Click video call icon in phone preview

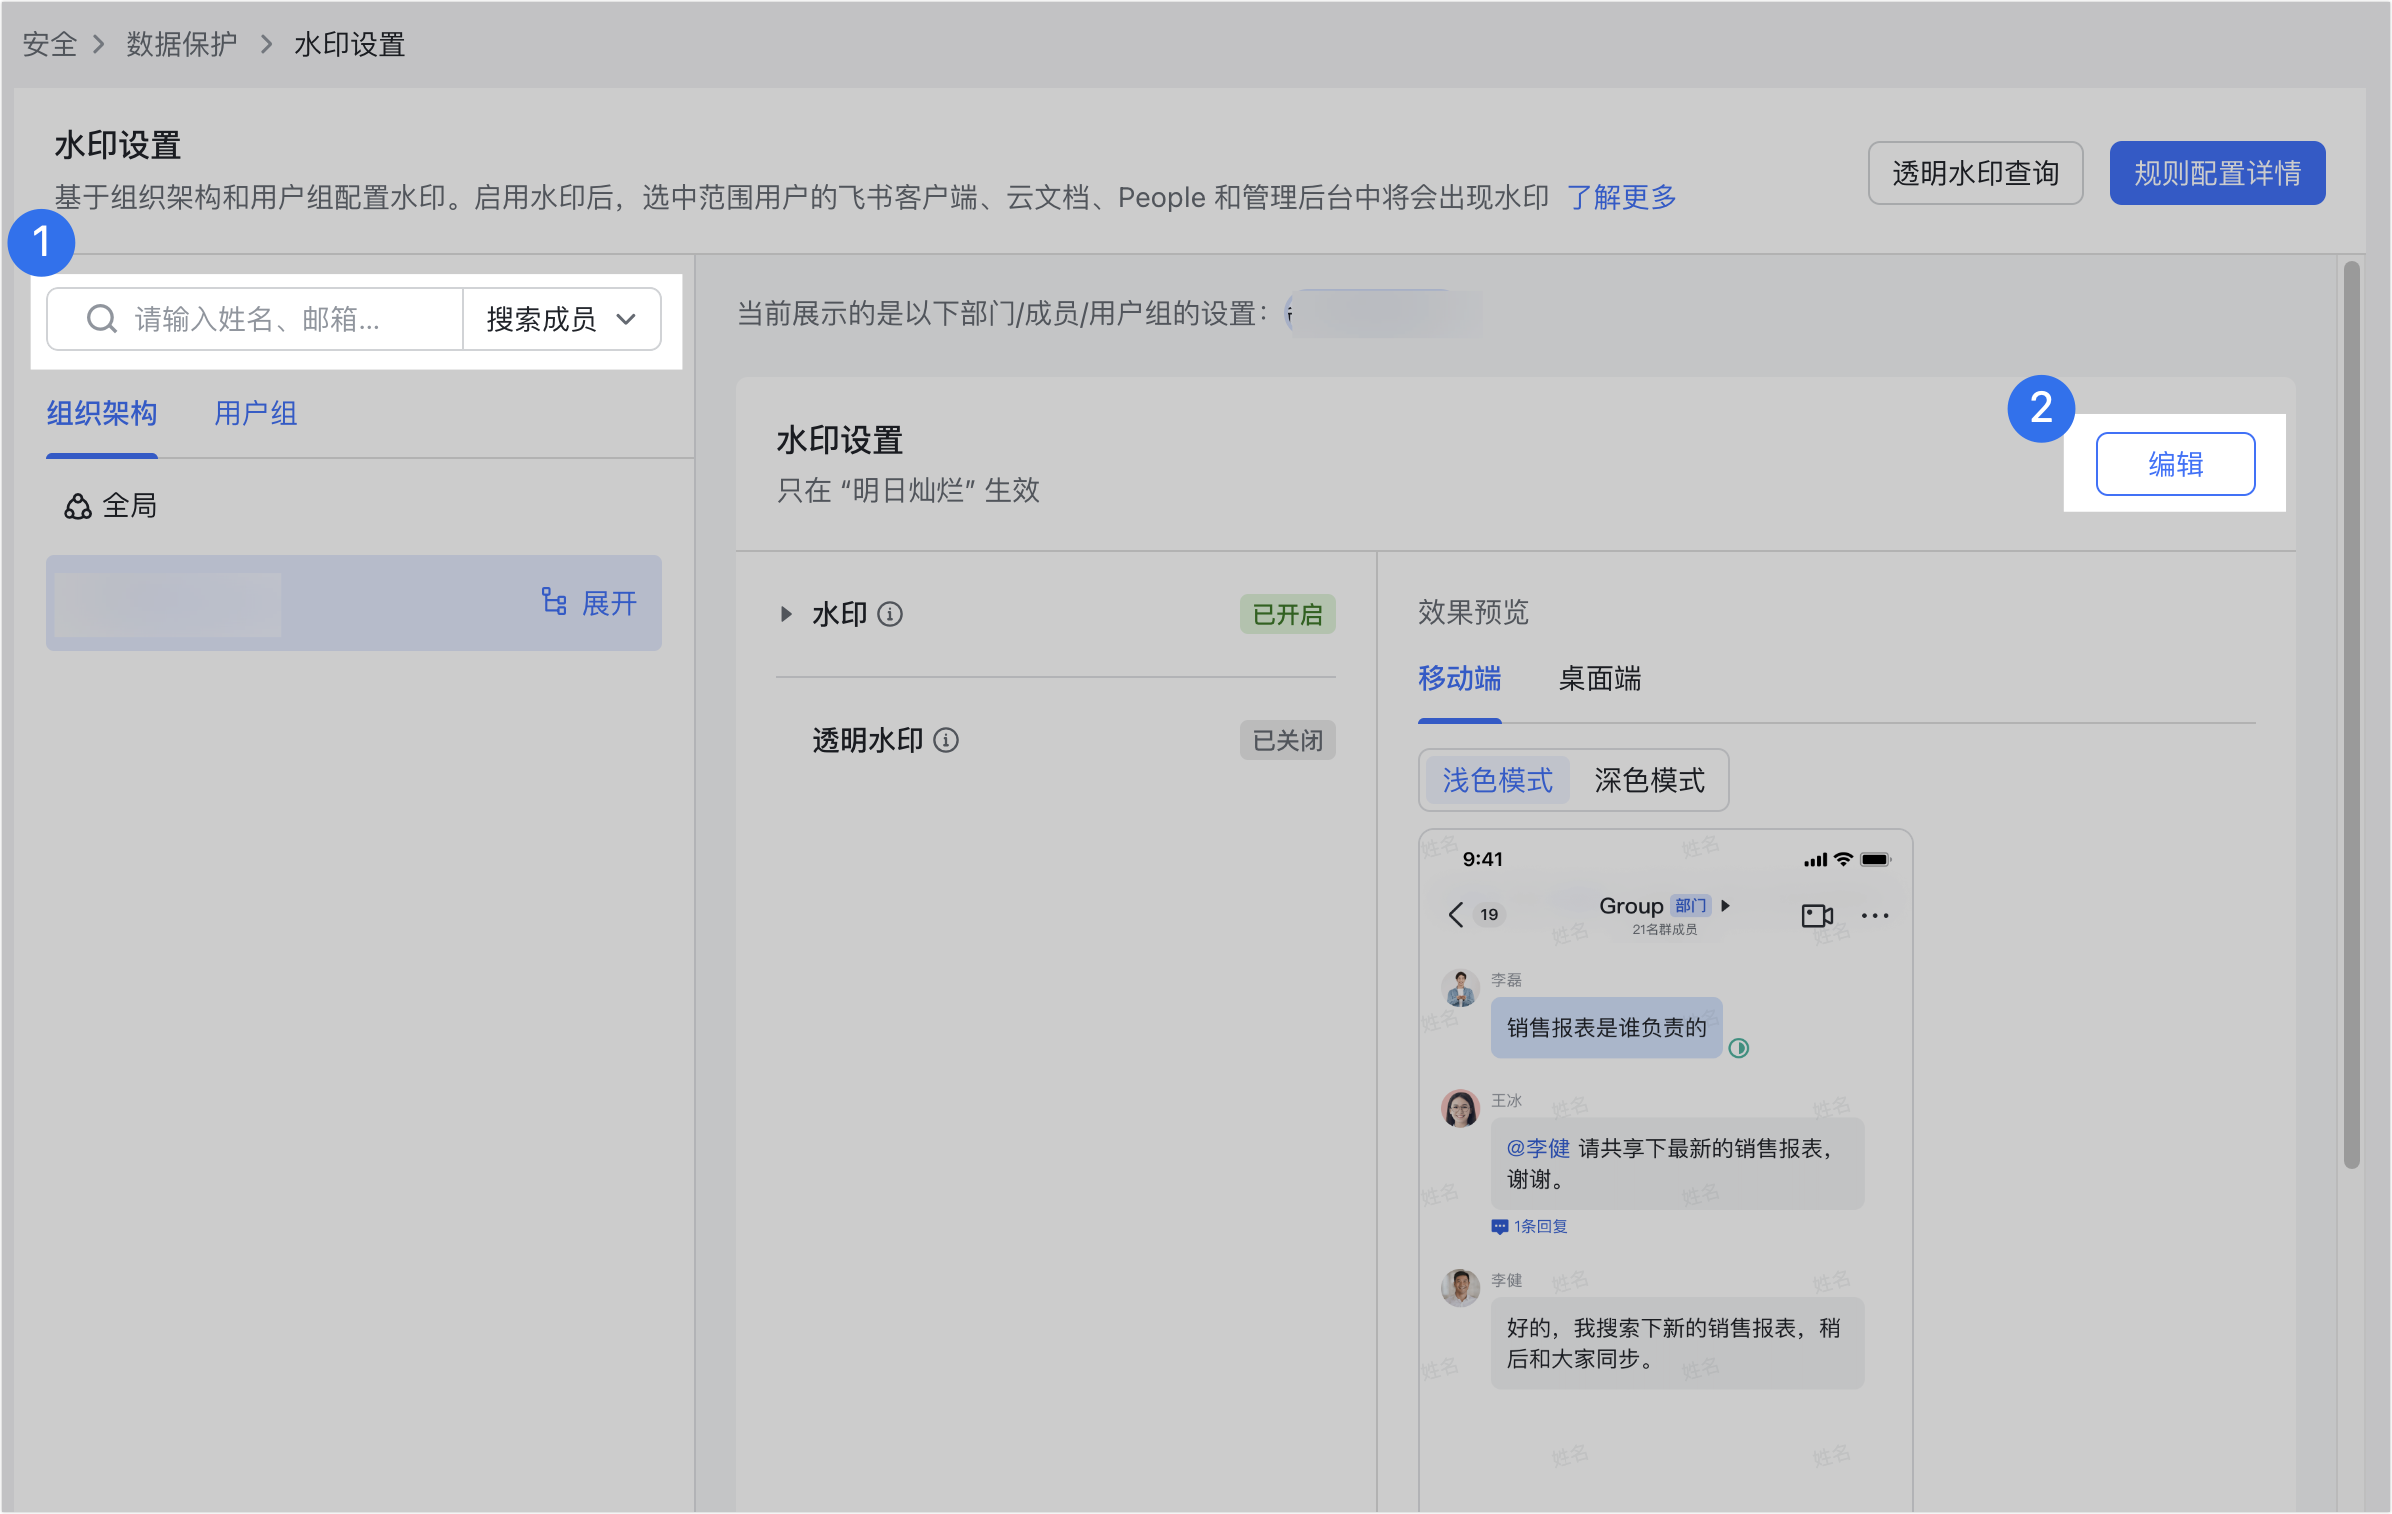pyautogui.click(x=1816, y=915)
